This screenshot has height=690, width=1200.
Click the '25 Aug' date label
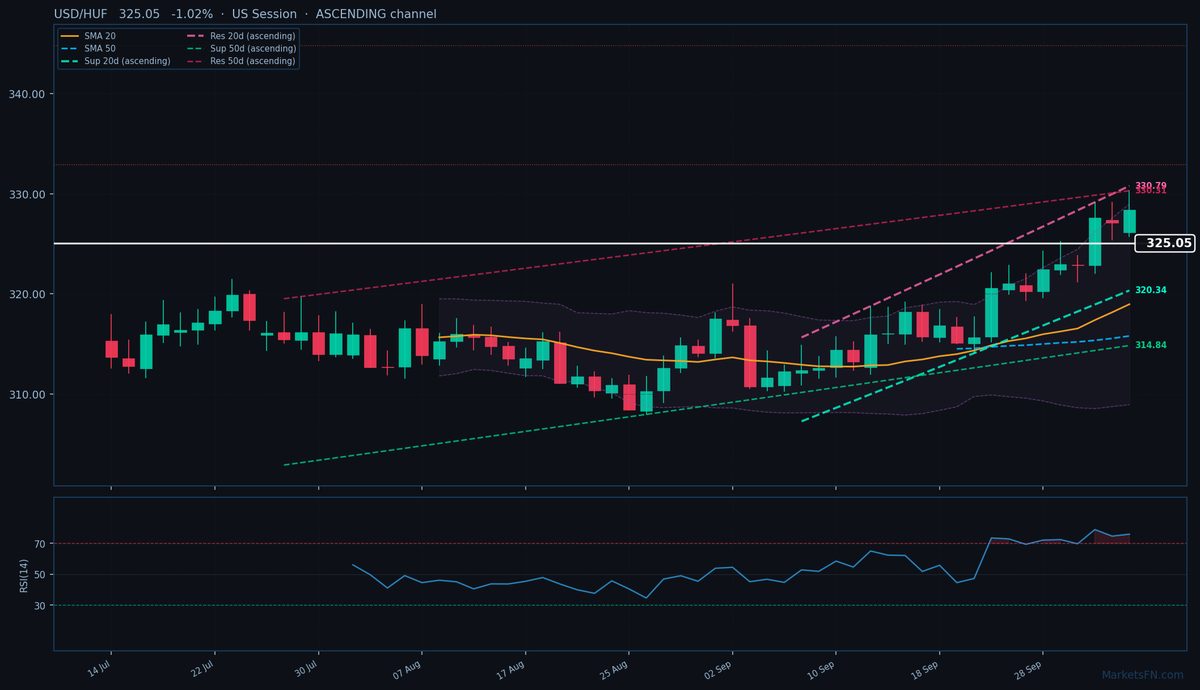(614, 669)
